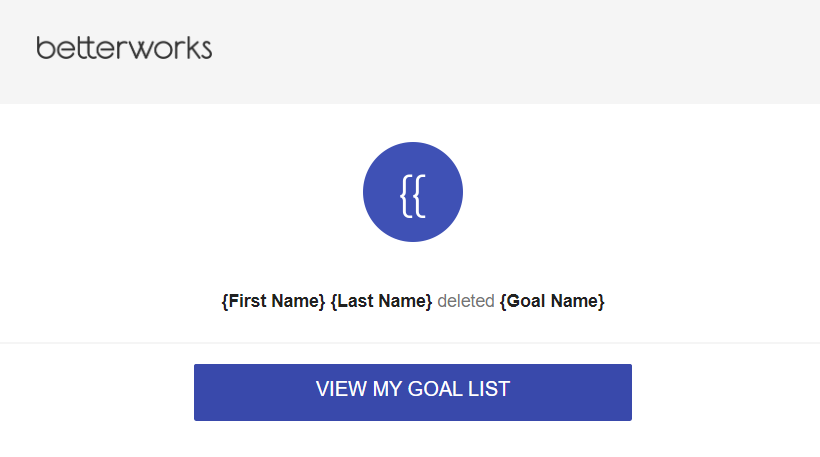This screenshot has width=820, height=457.
Task: Click the gray word 'deleted'
Action: point(466,301)
